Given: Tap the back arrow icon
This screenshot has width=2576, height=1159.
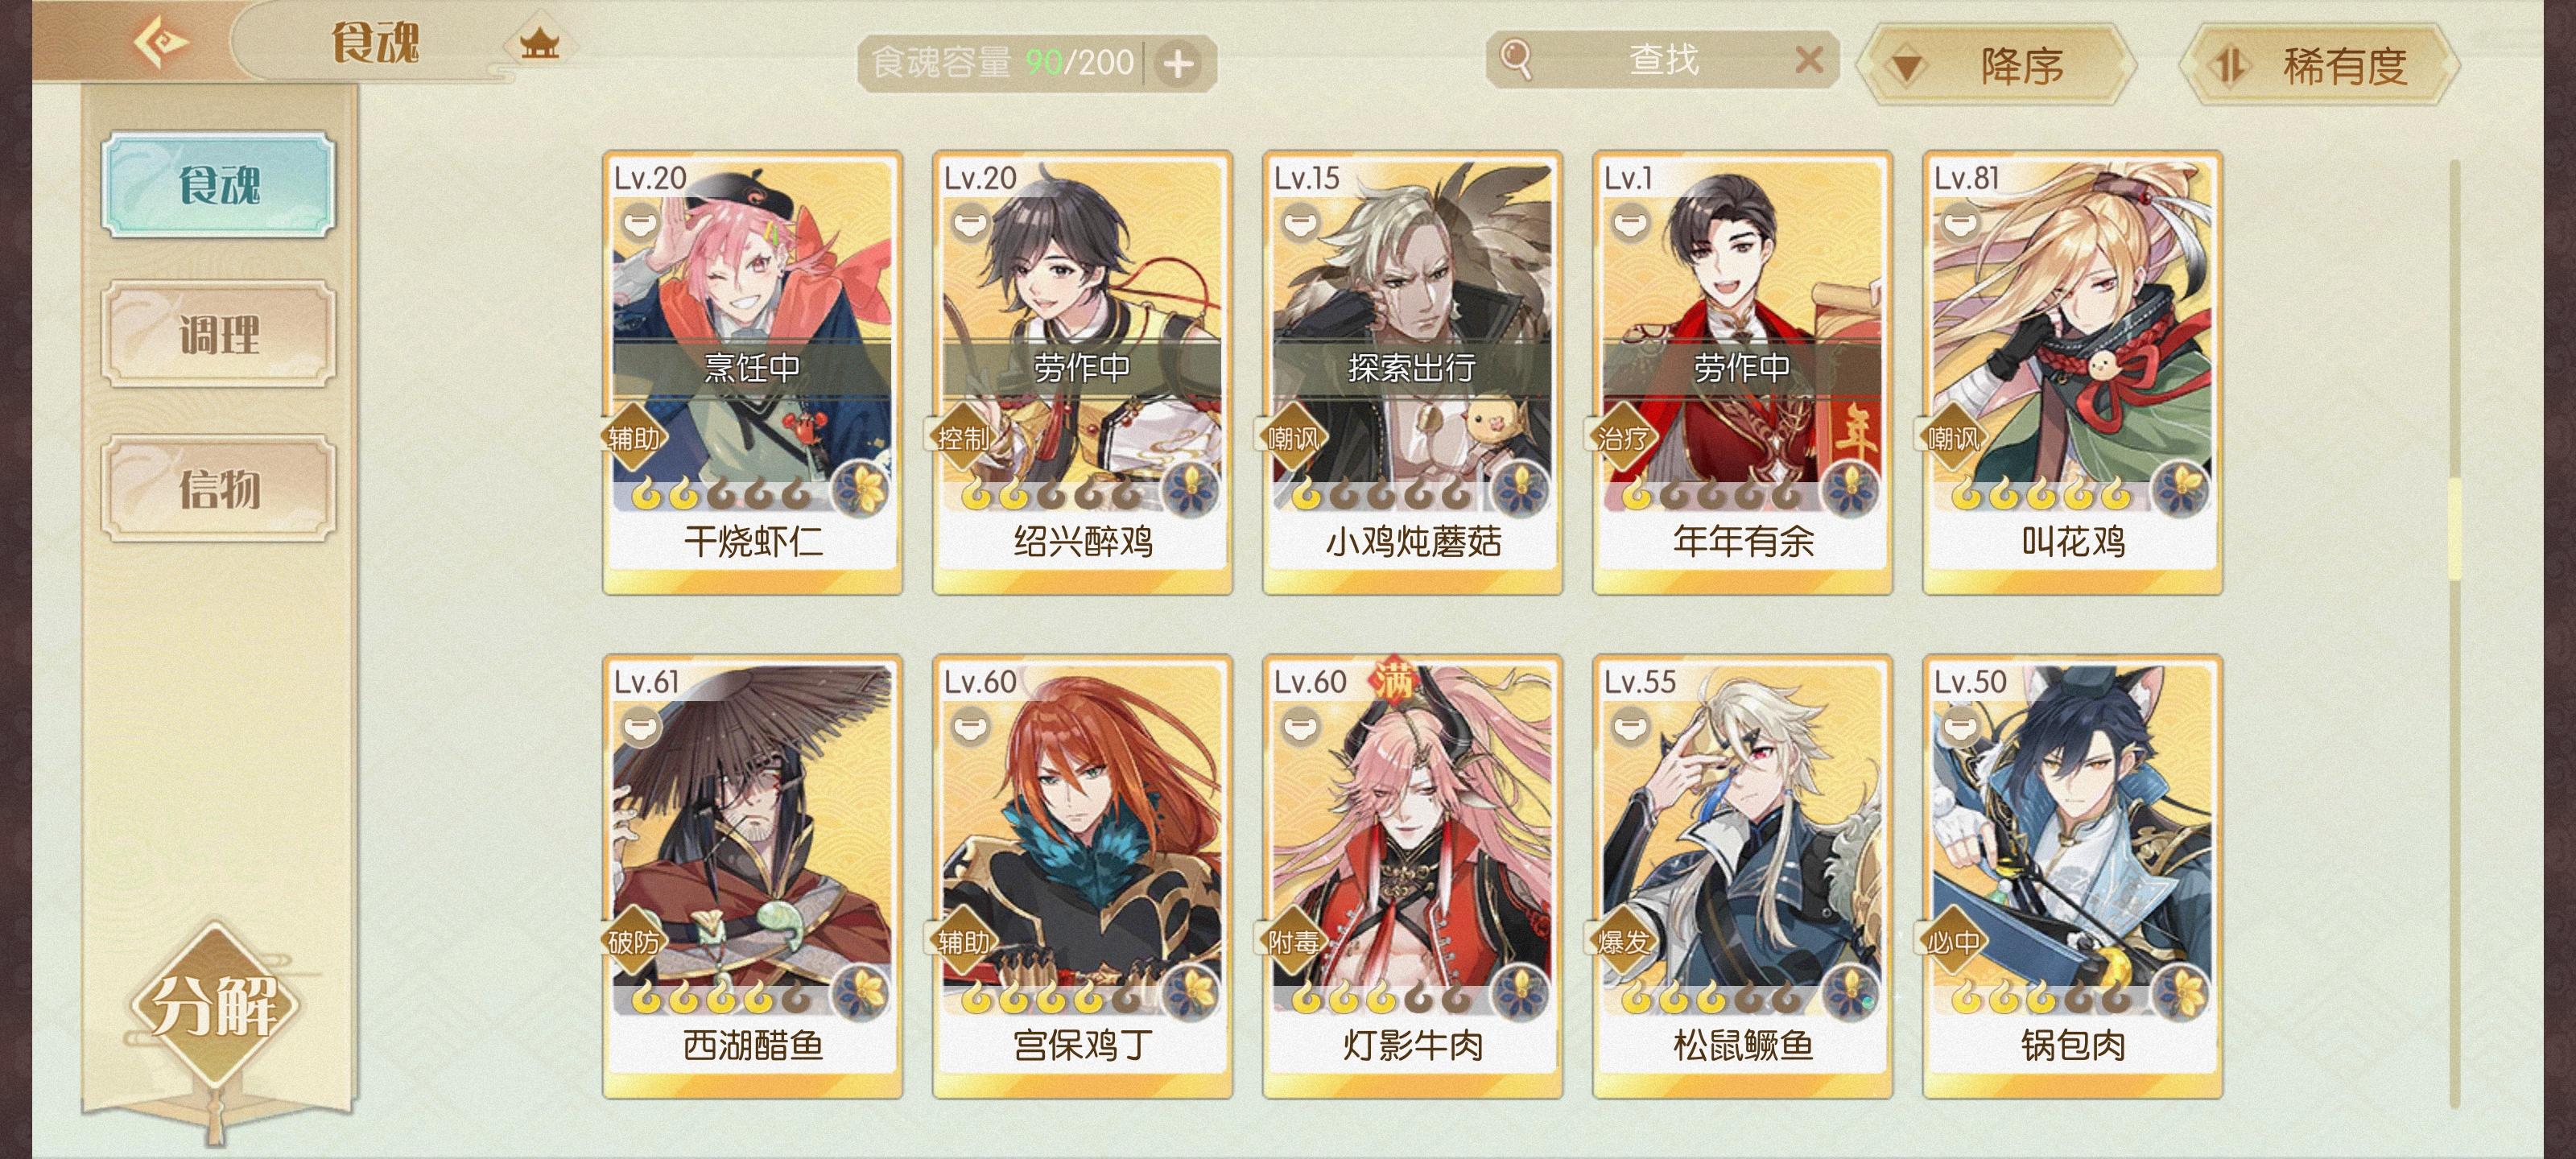Looking at the screenshot, I should pos(160,42).
